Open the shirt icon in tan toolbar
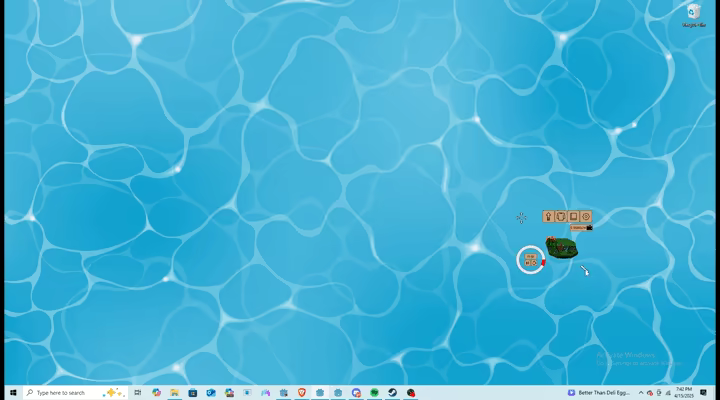The width and height of the screenshot is (720, 400). point(561,216)
